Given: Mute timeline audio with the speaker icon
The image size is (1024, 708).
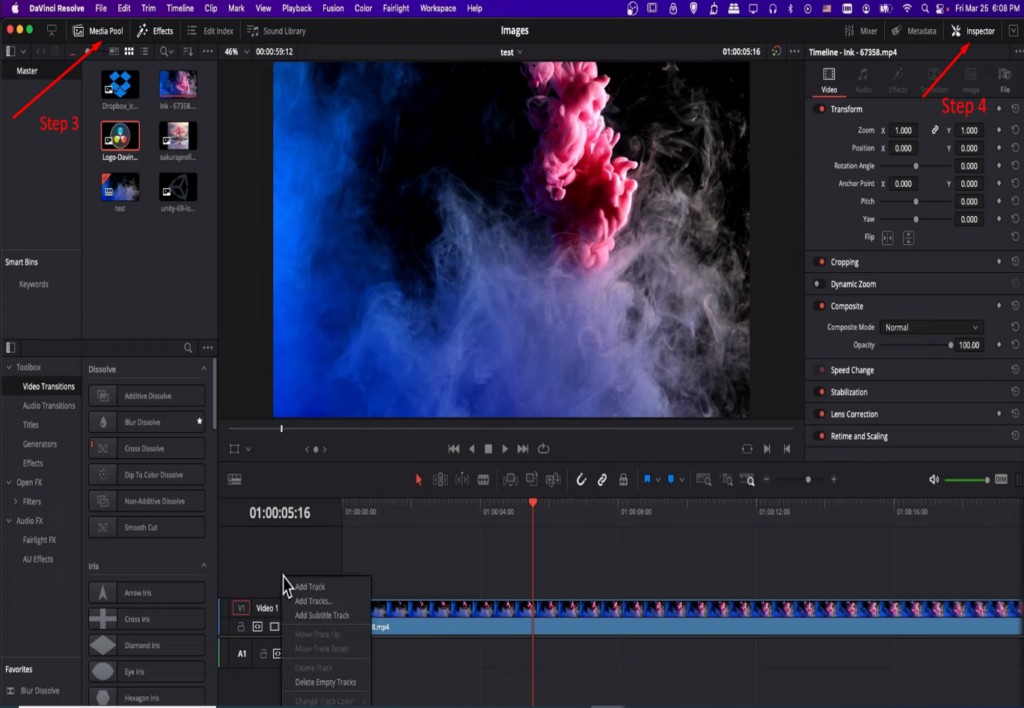Looking at the screenshot, I should [932, 479].
